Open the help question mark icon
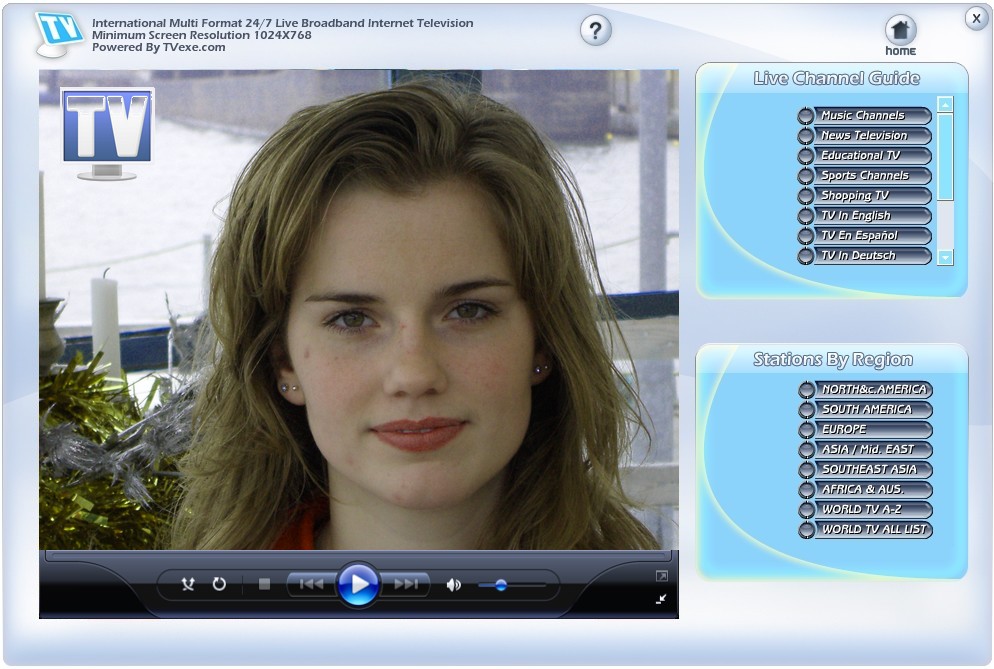 click(594, 30)
